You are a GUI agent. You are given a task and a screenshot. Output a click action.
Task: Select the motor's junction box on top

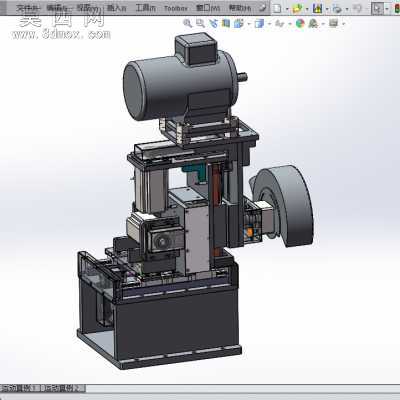[196, 49]
